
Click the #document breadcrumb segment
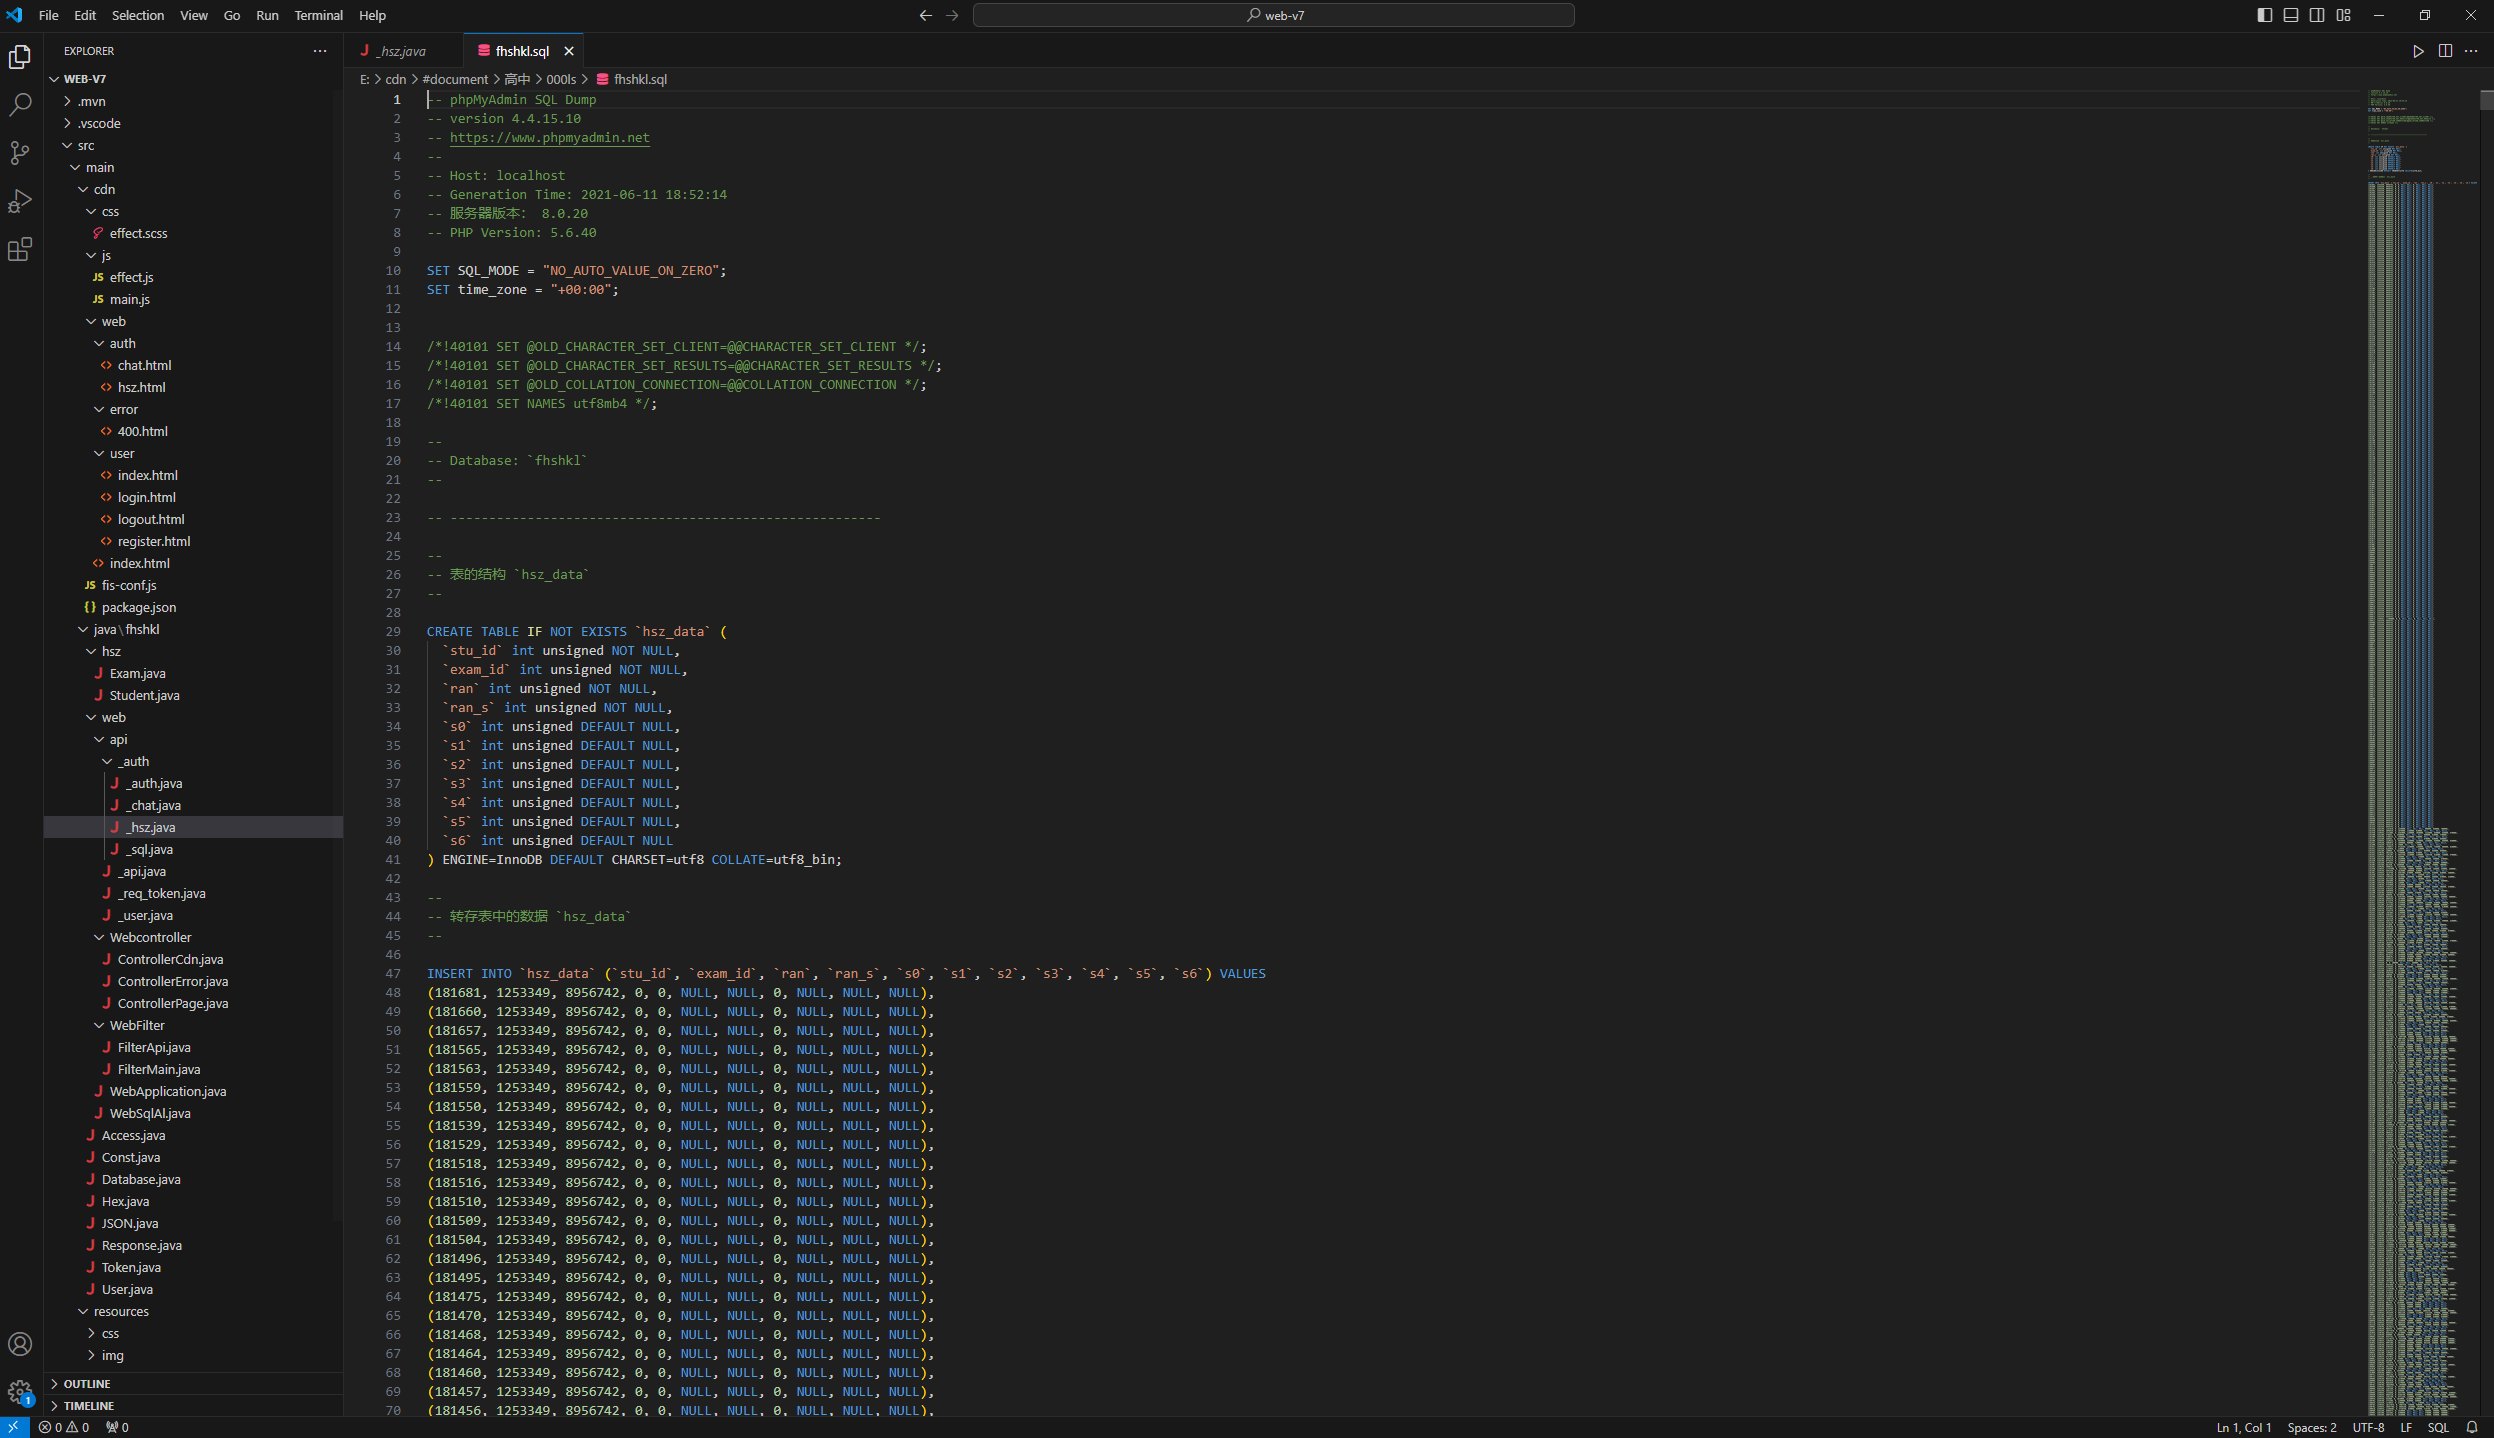coord(455,79)
